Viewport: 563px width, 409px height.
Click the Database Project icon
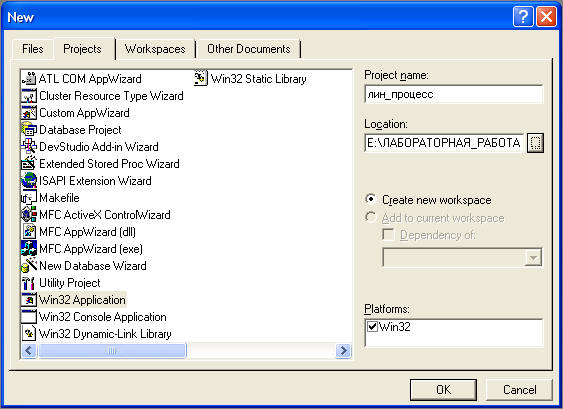pos(29,129)
